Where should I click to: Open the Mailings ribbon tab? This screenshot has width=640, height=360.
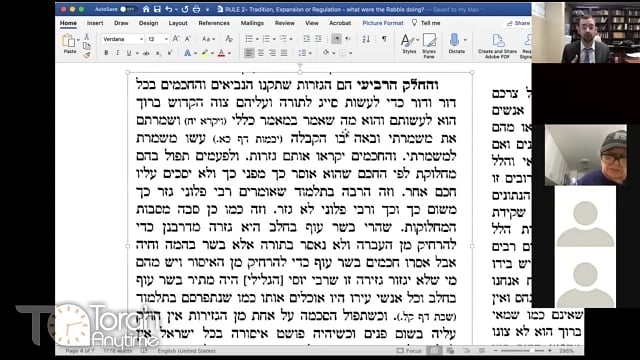click(252, 23)
